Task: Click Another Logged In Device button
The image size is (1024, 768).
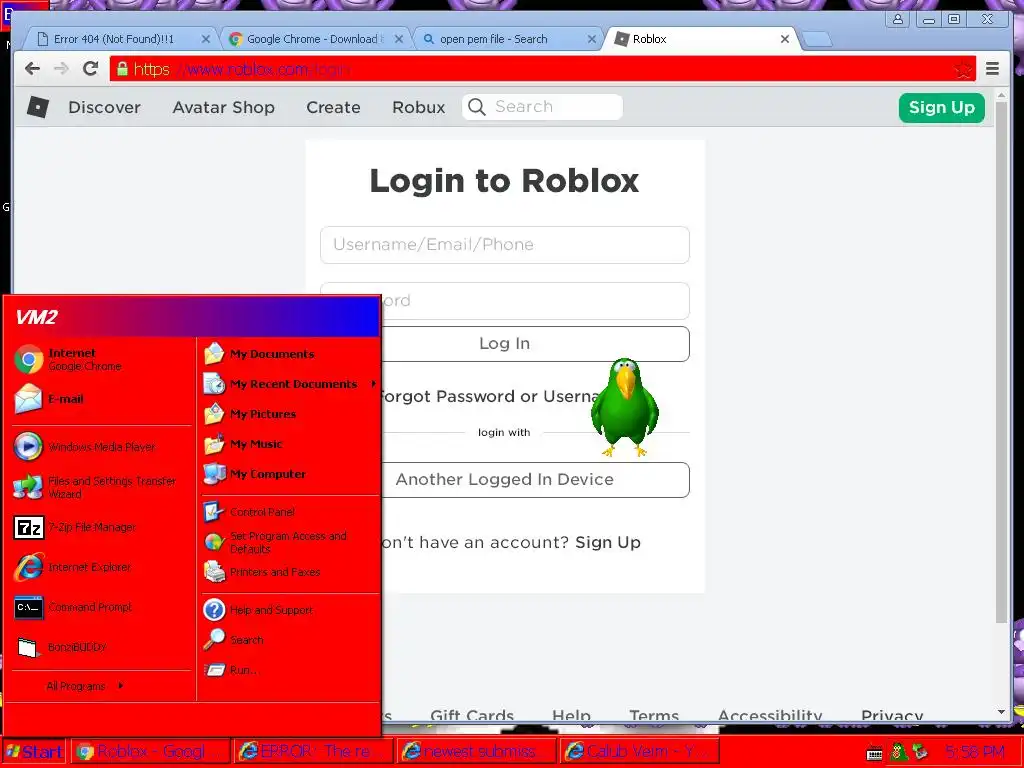Action: tap(536, 479)
